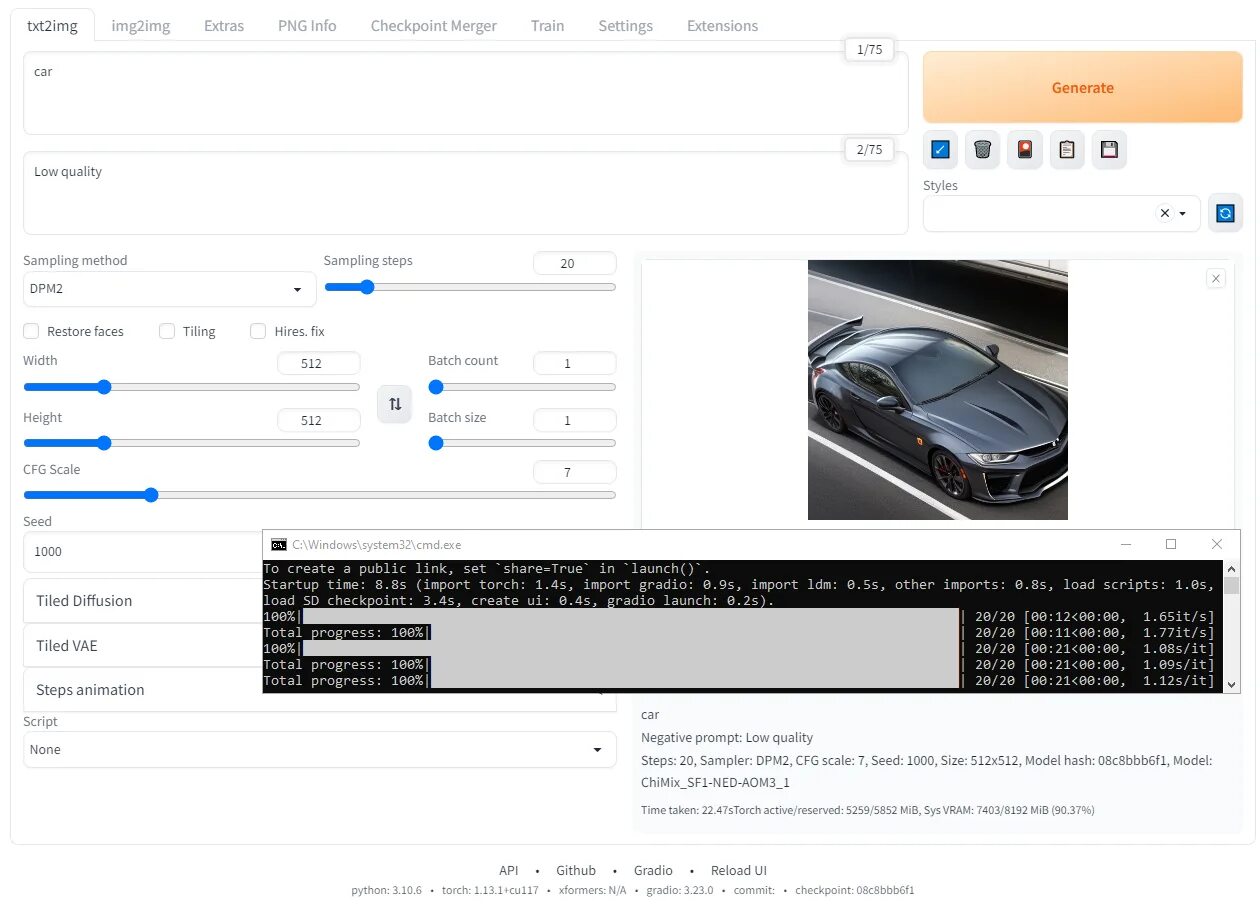Switch to the img2img tab
Viewport: 1260px width, 905px height.
pos(140,25)
